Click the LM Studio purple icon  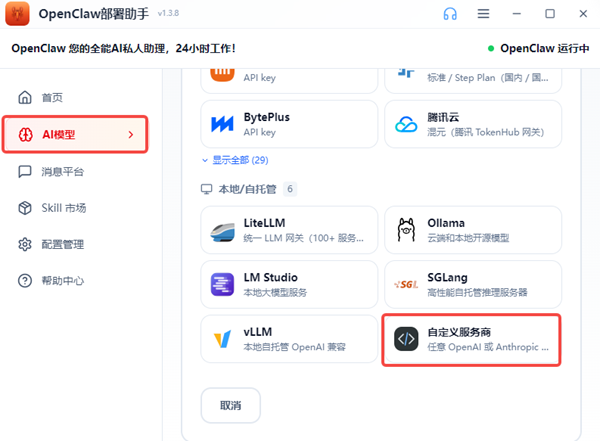point(222,284)
